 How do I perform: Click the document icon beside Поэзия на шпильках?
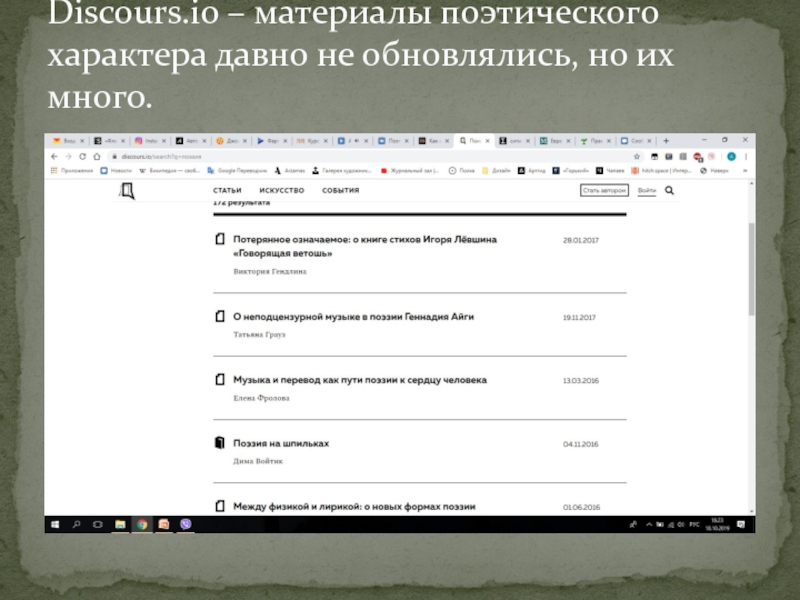pyautogui.click(x=220, y=442)
